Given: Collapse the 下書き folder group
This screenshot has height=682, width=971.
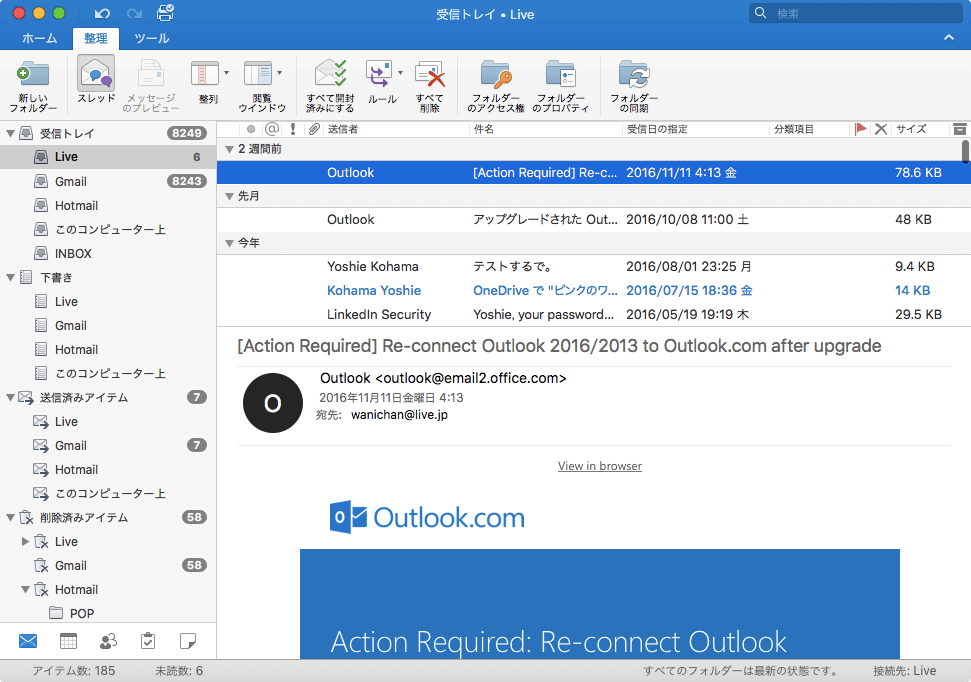Looking at the screenshot, I should point(10,278).
